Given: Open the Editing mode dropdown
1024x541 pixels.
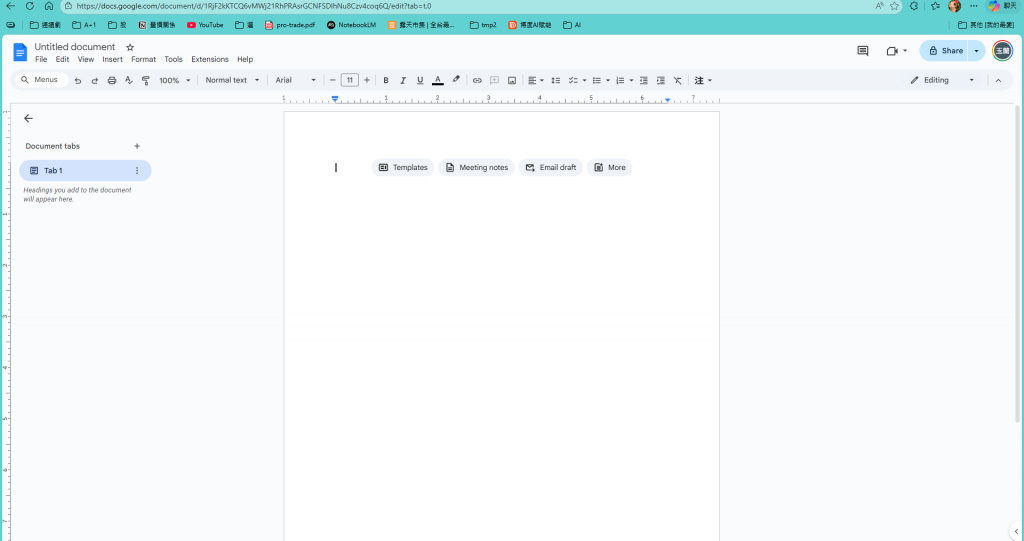Looking at the screenshot, I should 942,80.
